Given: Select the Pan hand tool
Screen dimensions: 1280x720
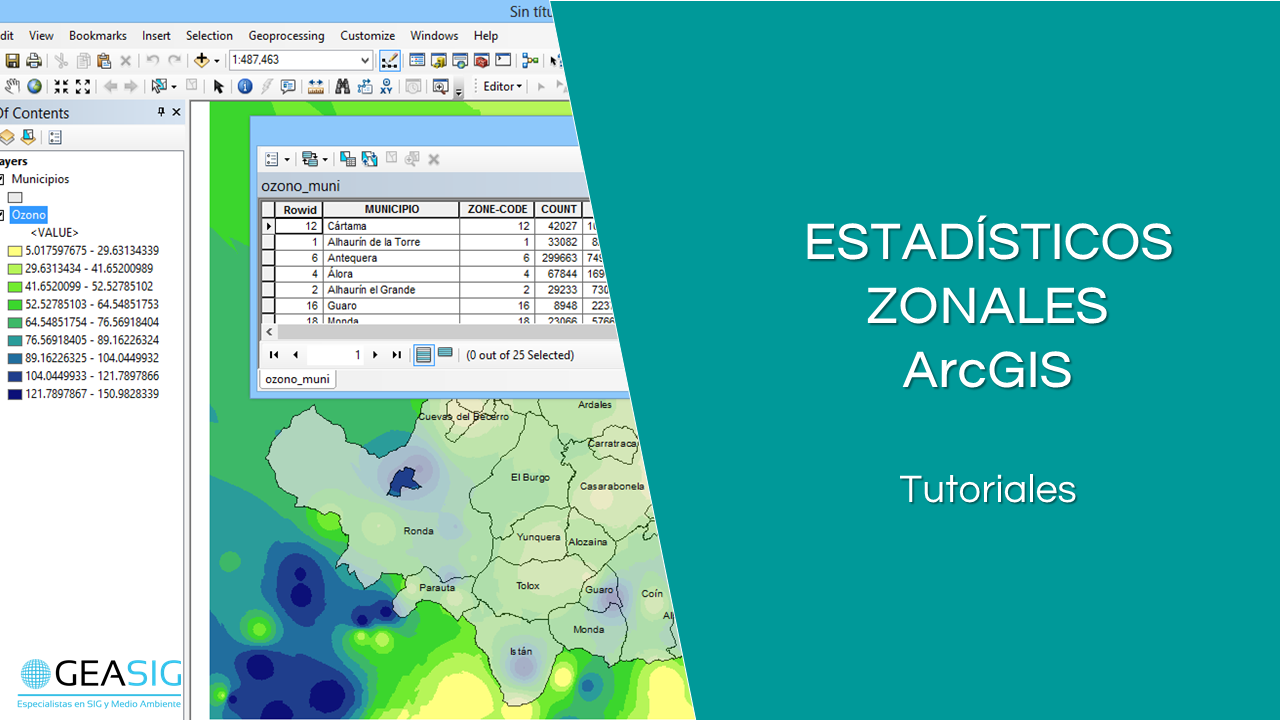Looking at the screenshot, I should coord(12,87).
